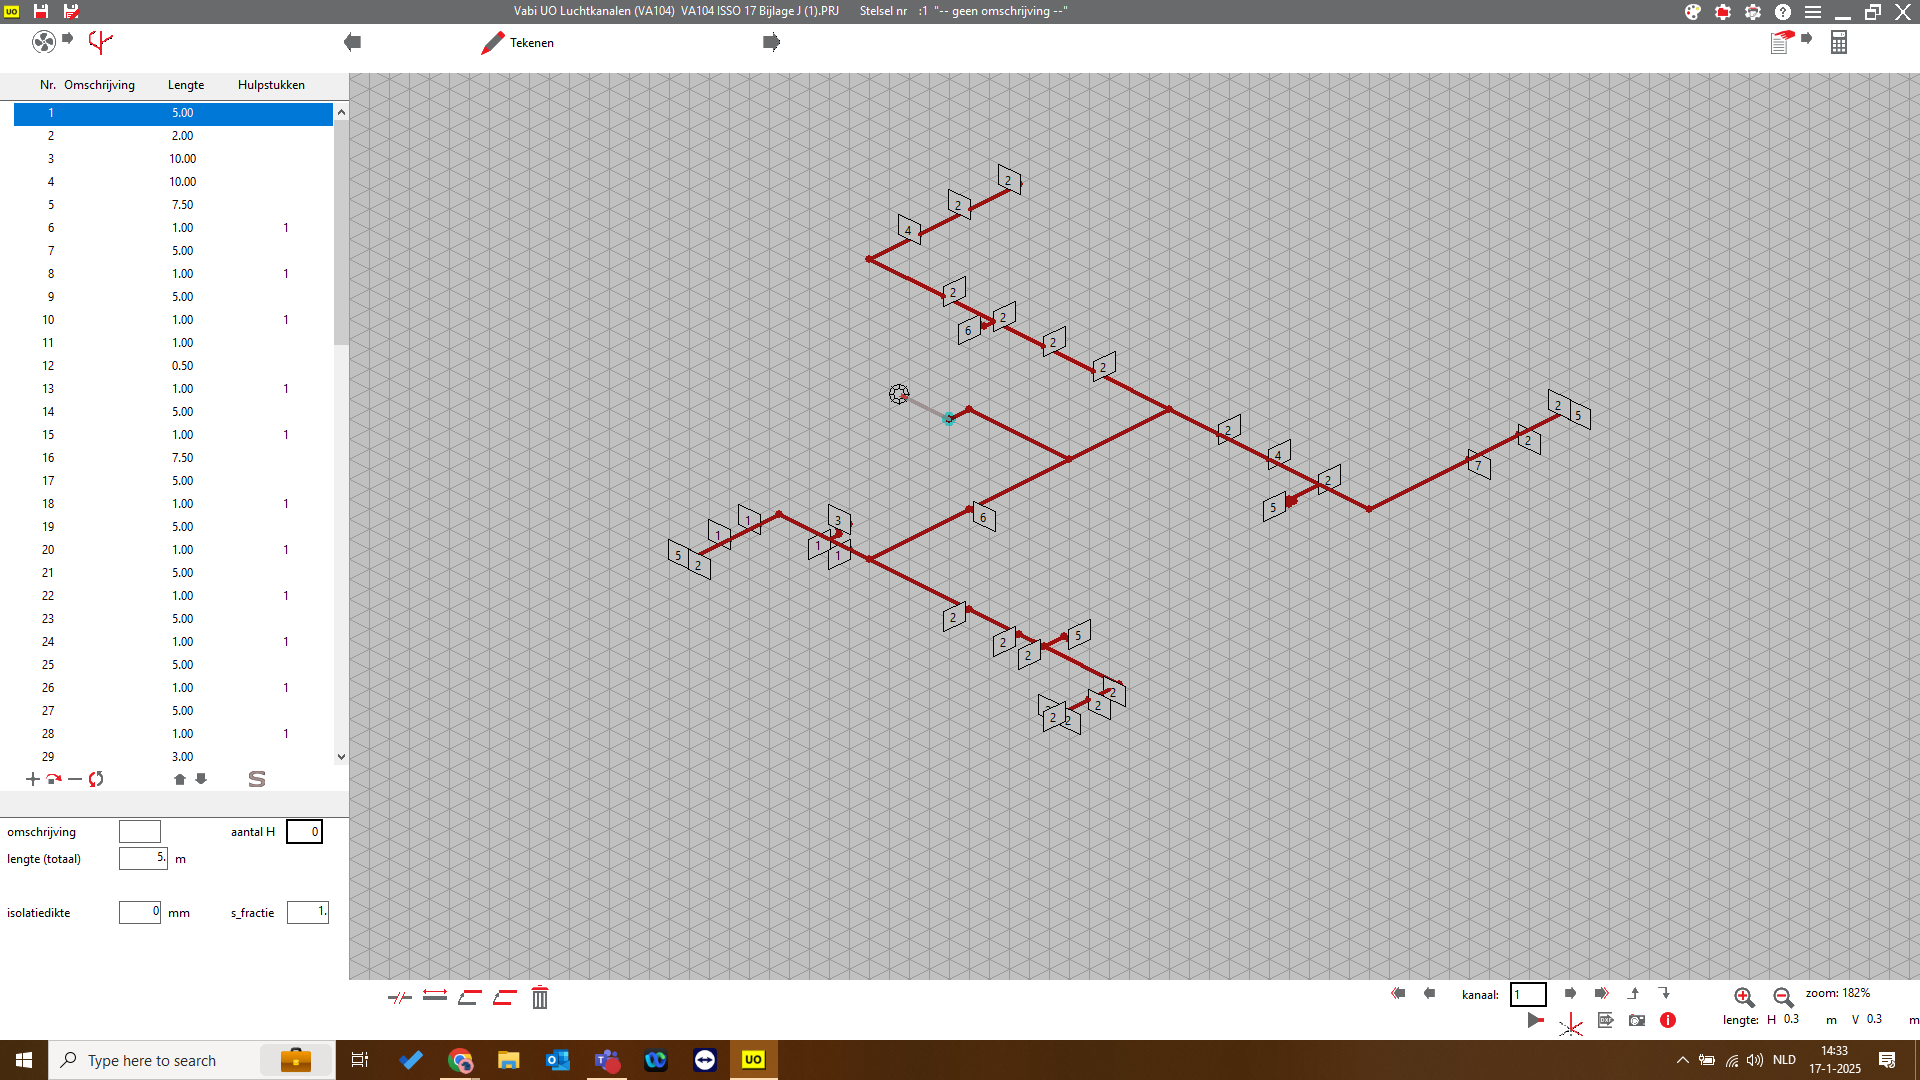Click the S icon below the list
The height and width of the screenshot is (1080, 1920).
coord(257,779)
